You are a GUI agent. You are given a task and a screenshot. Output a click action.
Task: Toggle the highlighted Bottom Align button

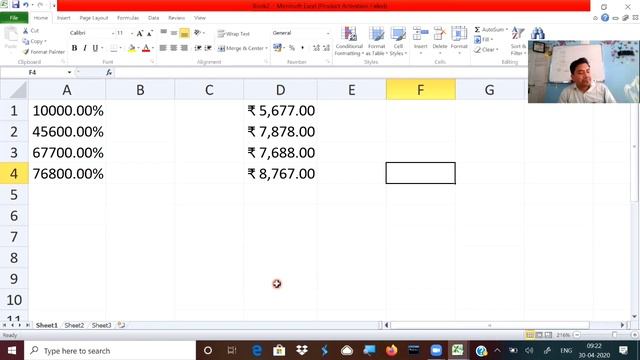coord(184,33)
